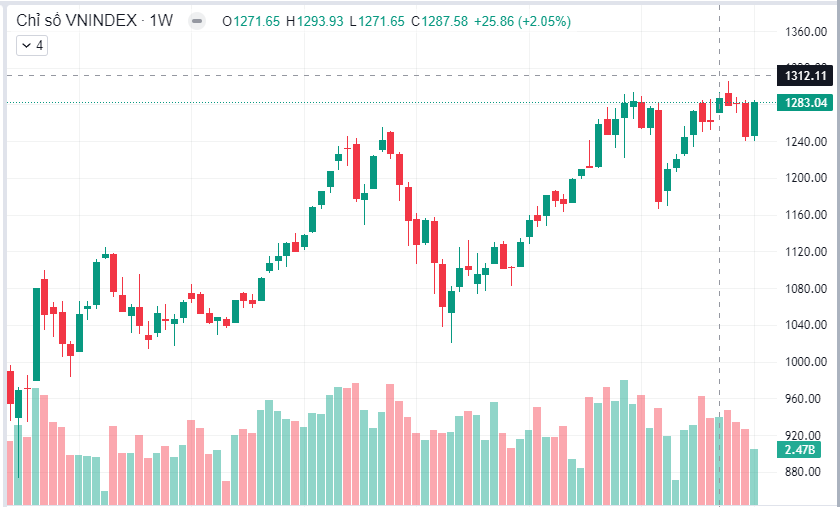Click the close value C1287.58
Viewport: 840px width, 507px height.
tap(439, 21)
